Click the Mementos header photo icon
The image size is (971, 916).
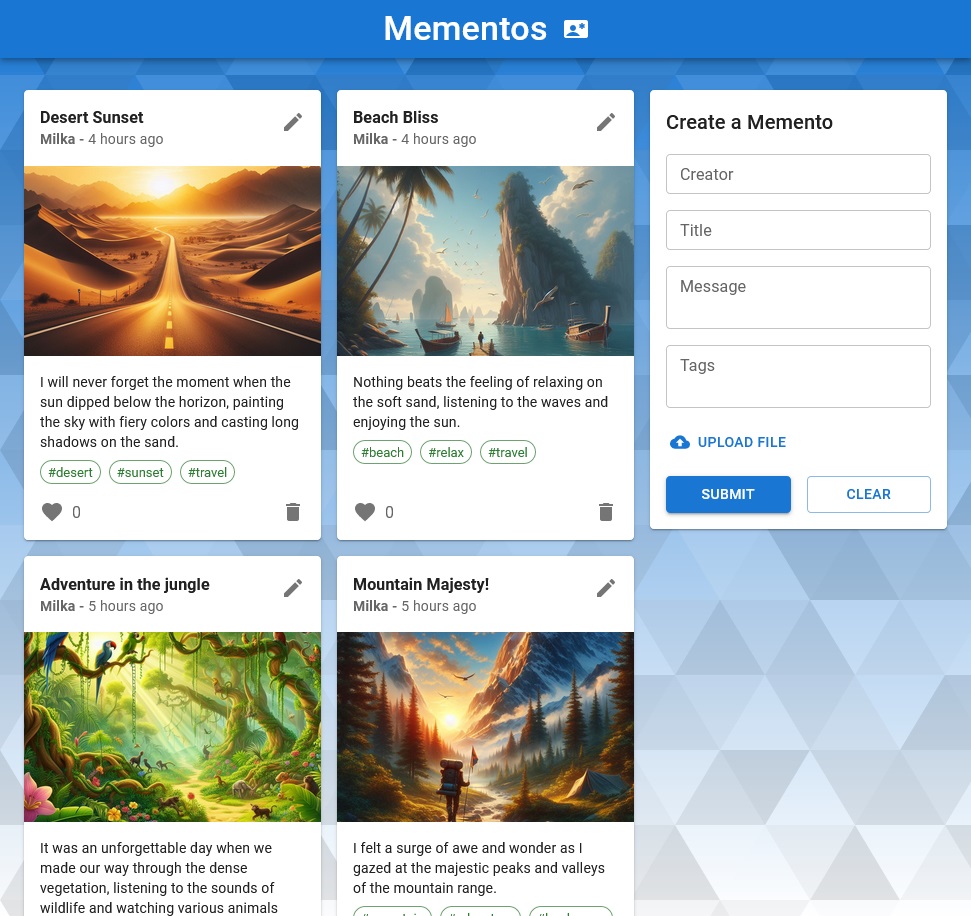click(x=576, y=29)
